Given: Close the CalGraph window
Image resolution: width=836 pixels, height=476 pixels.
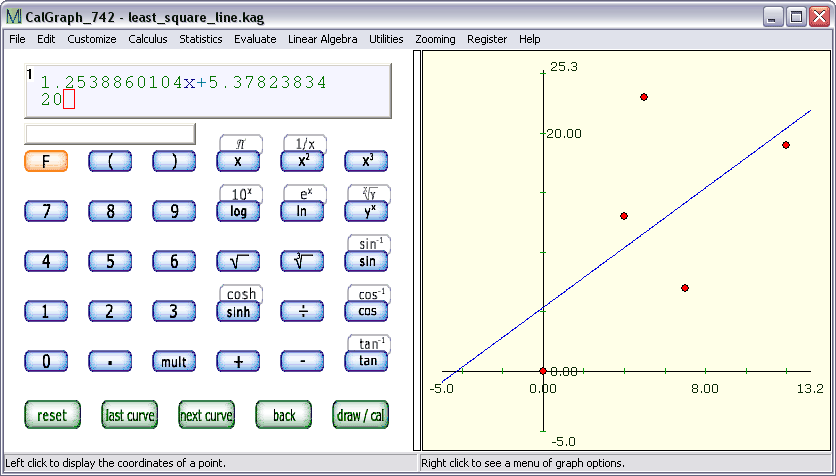Looking at the screenshot, I should pyautogui.click(x=819, y=17).
